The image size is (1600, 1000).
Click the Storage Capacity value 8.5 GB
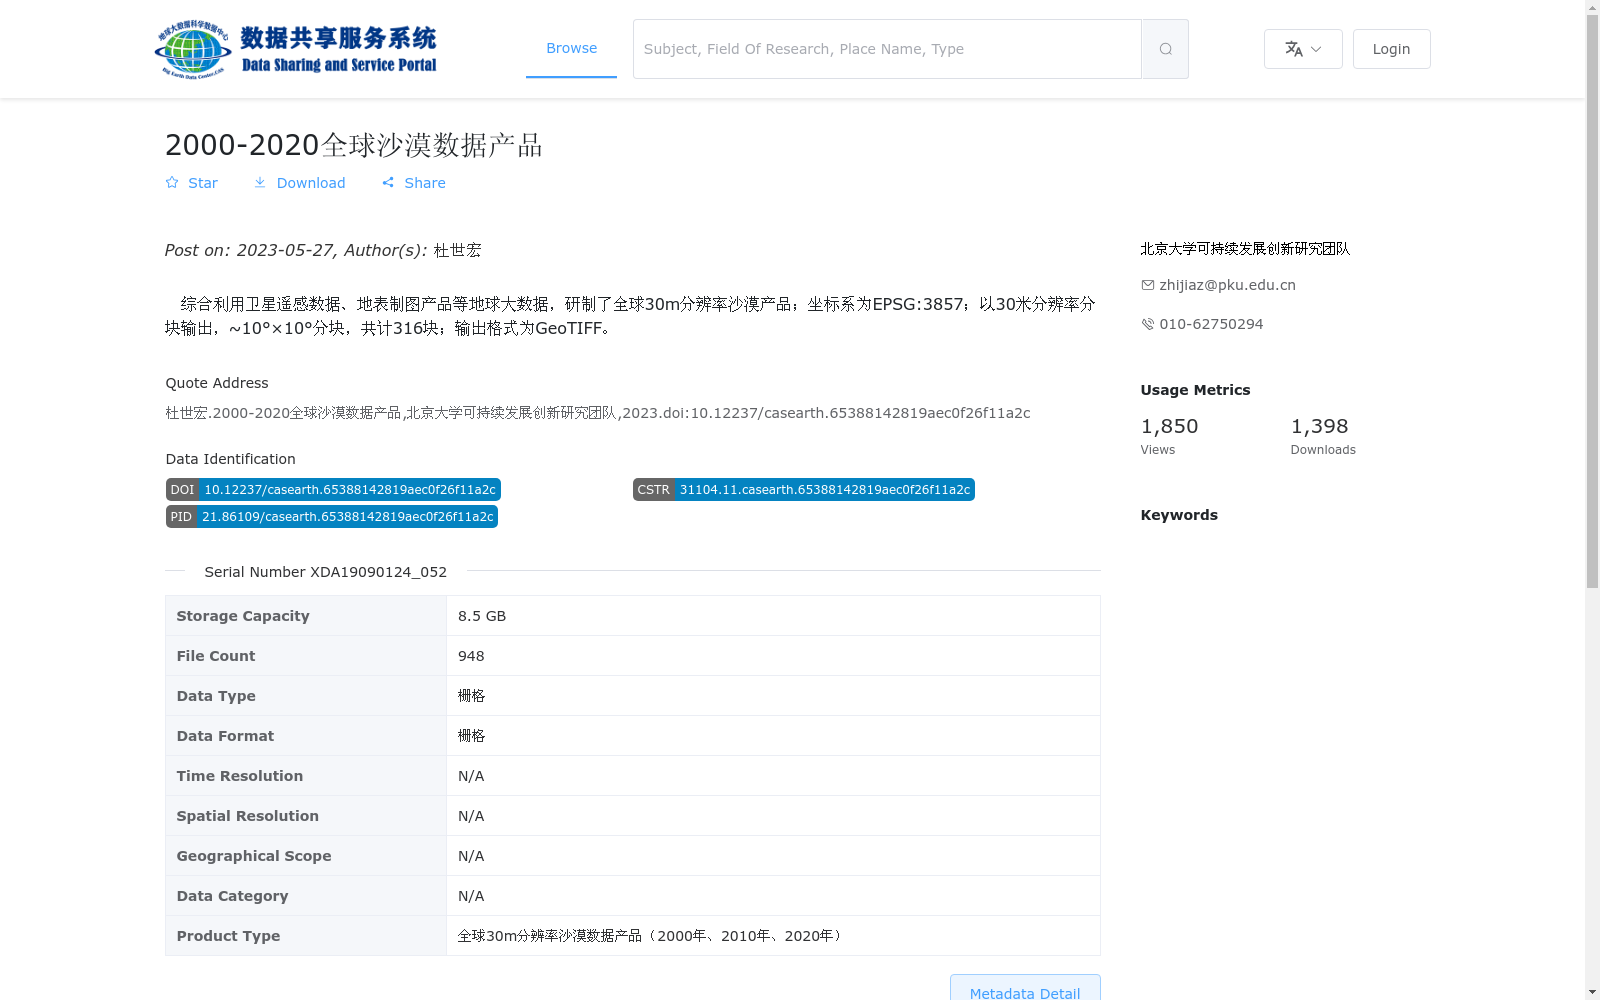(x=482, y=616)
